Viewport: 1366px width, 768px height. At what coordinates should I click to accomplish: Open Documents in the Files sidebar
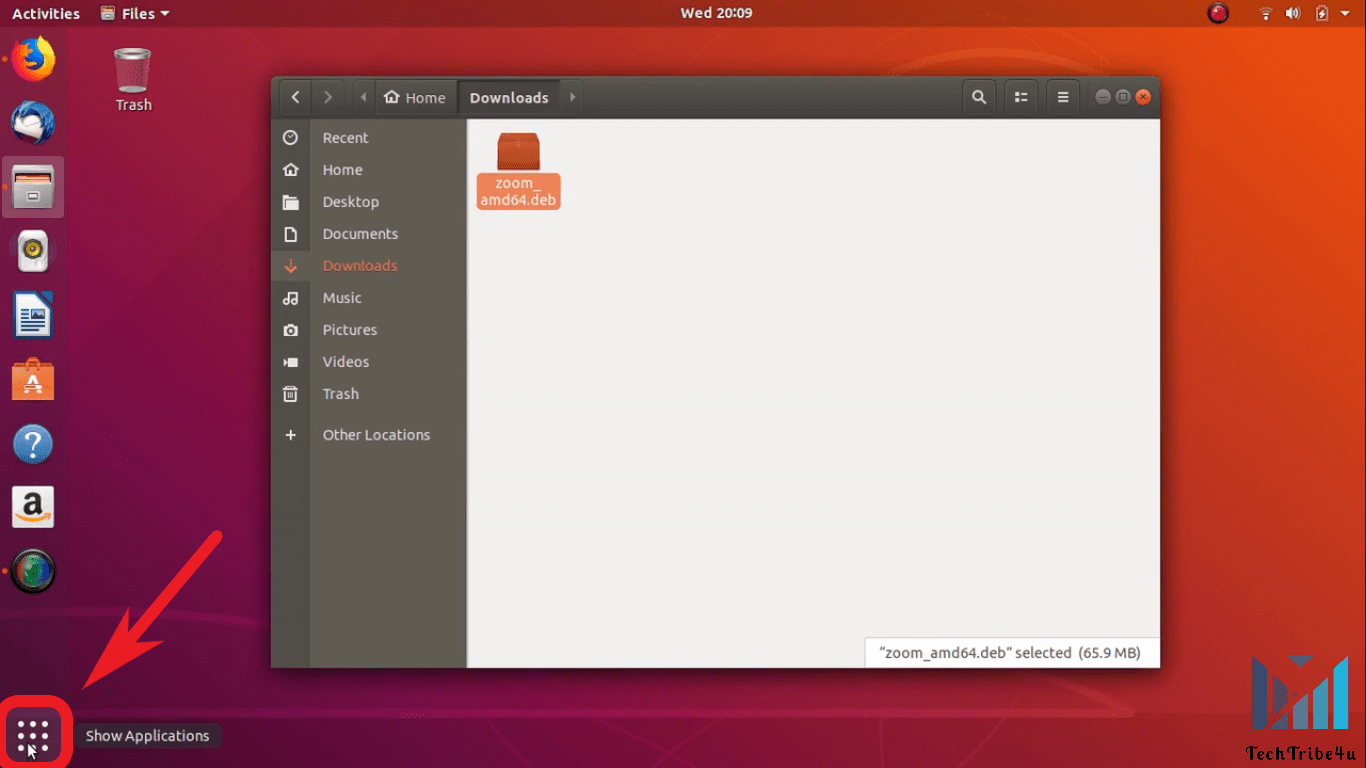368,234
